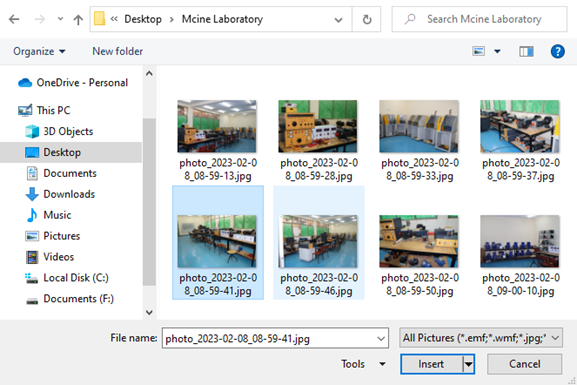Open the Organize menu

(x=39, y=51)
